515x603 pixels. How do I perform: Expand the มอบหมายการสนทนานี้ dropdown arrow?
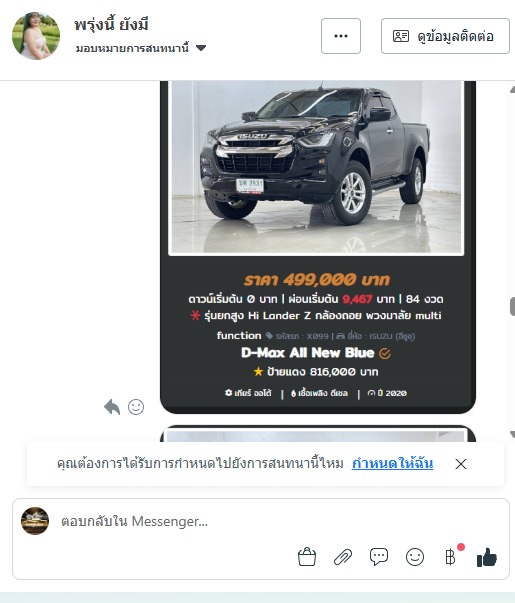[201, 48]
